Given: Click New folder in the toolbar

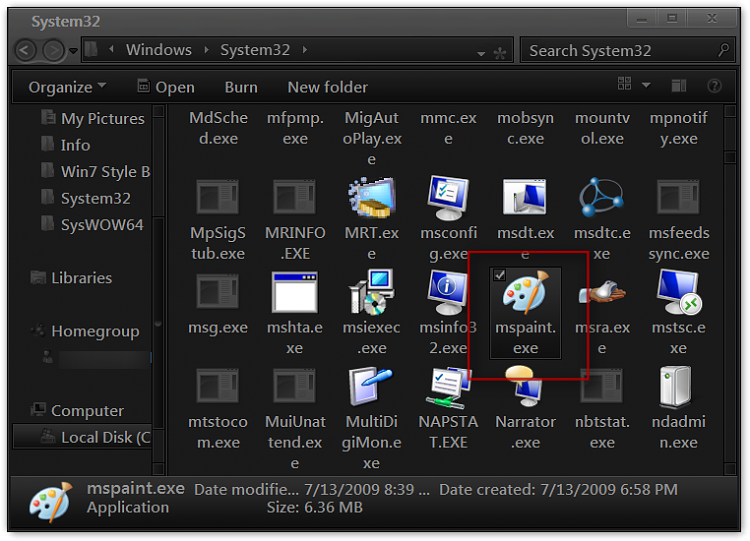Looking at the screenshot, I should 328,87.
